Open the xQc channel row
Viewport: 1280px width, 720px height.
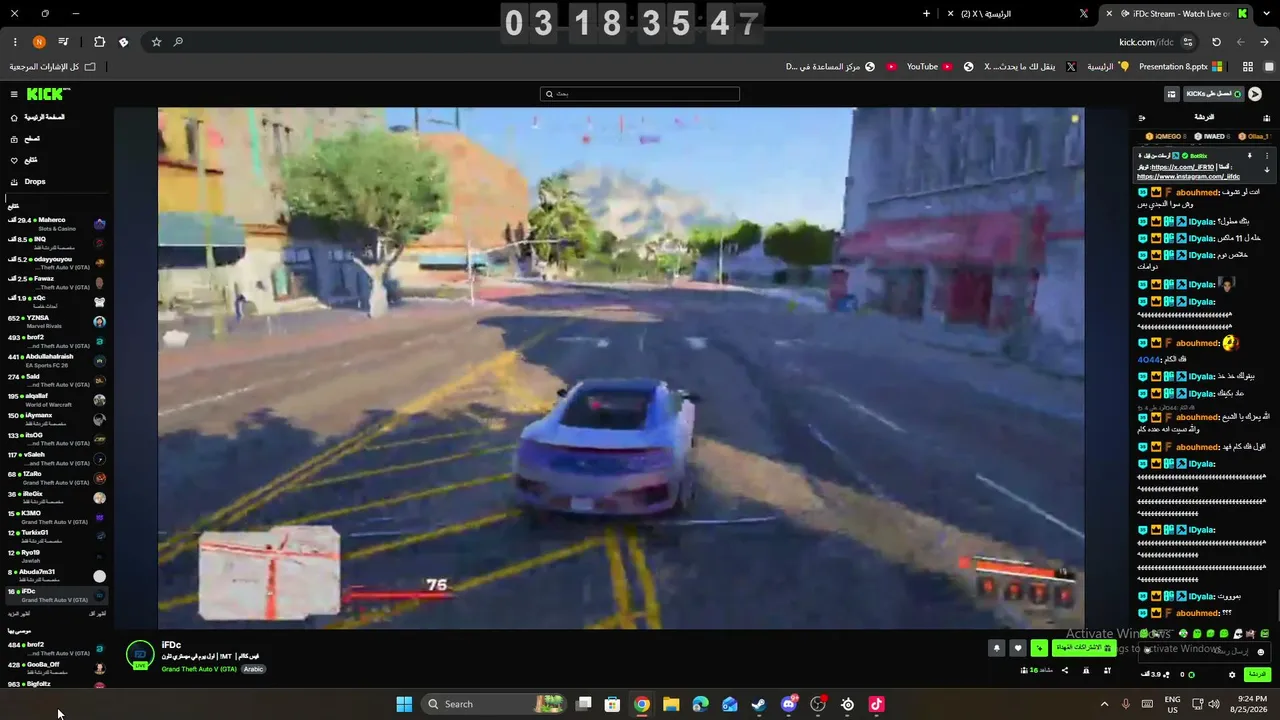(x=57, y=301)
